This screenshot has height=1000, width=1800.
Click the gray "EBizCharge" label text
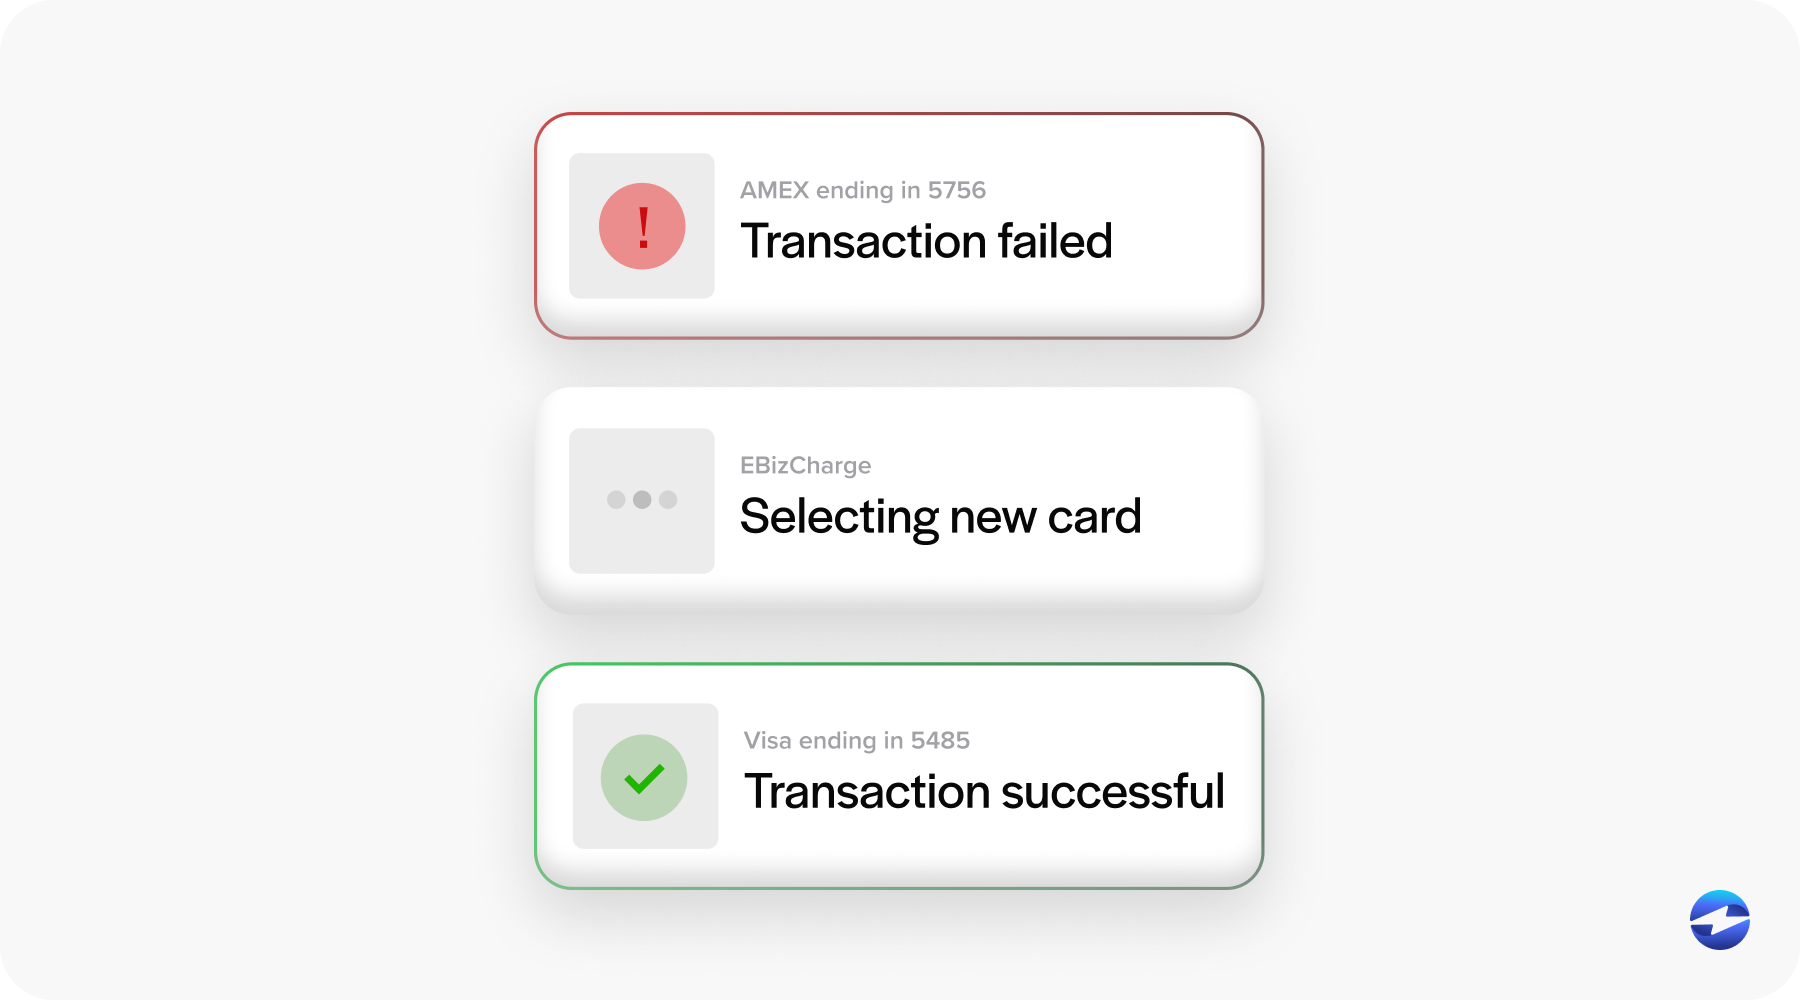[x=805, y=466]
